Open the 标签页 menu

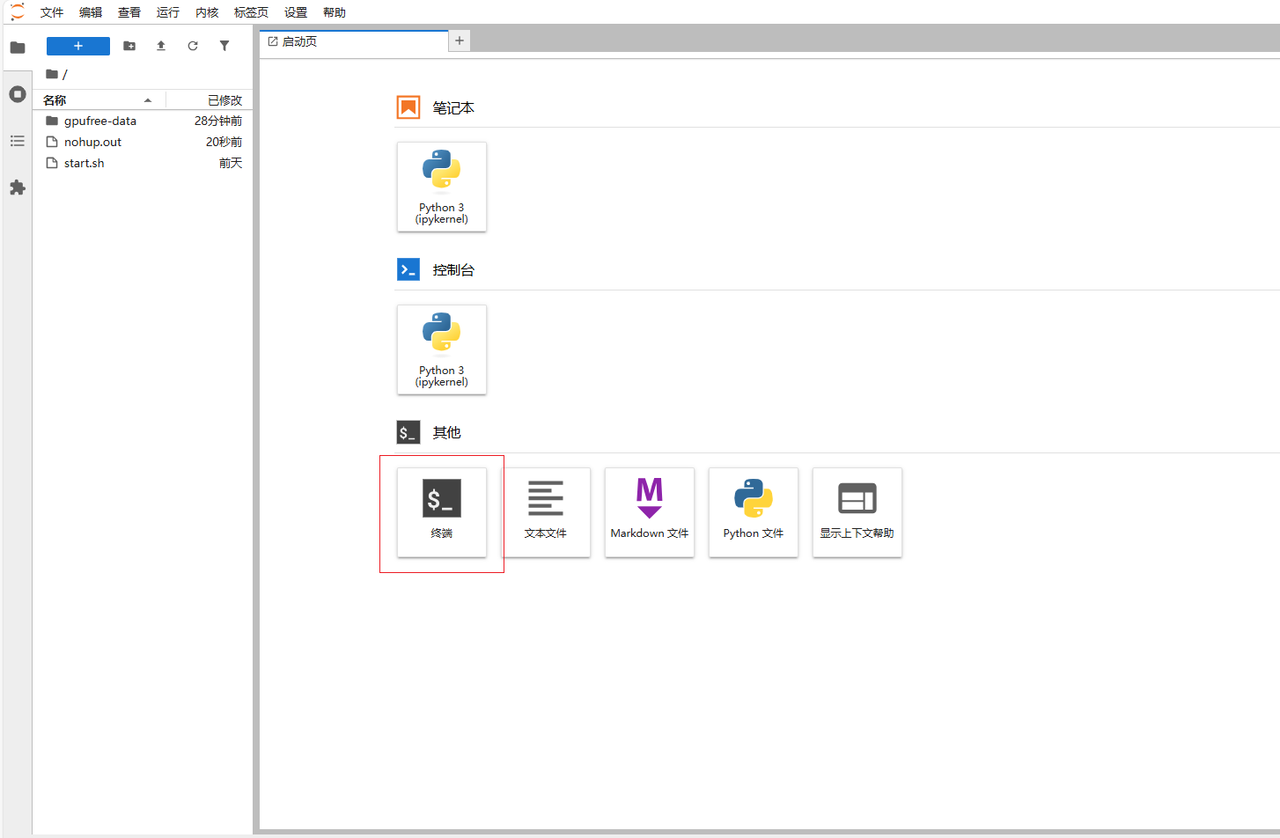(251, 12)
